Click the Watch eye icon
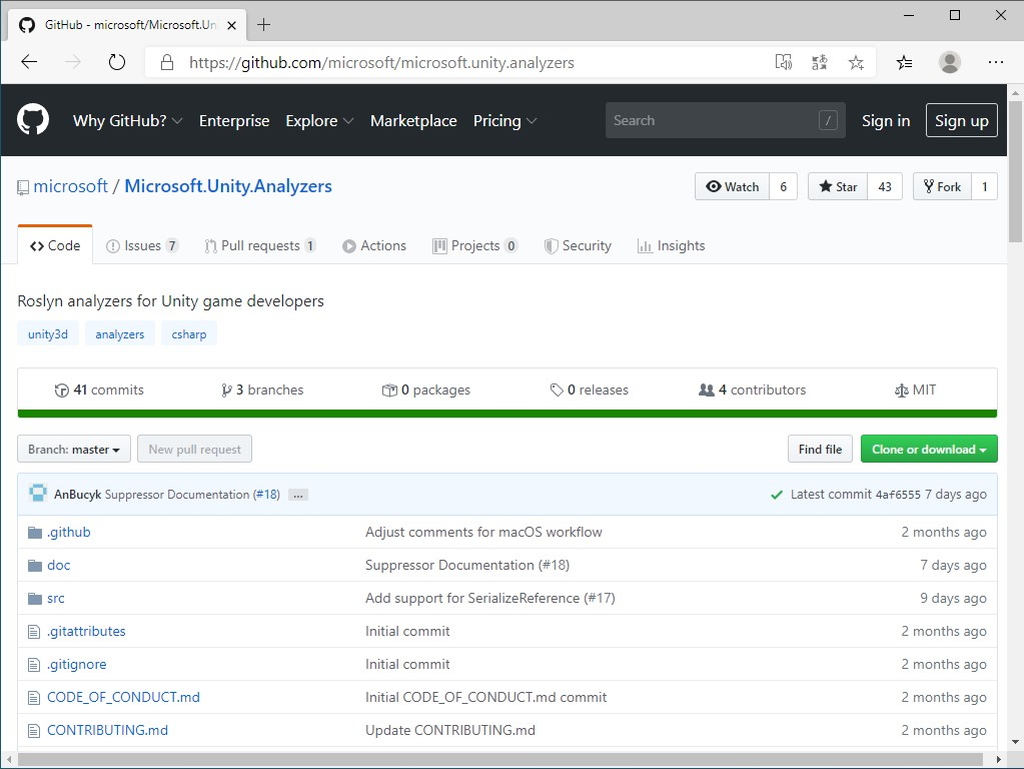This screenshot has width=1024, height=769. 714,186
